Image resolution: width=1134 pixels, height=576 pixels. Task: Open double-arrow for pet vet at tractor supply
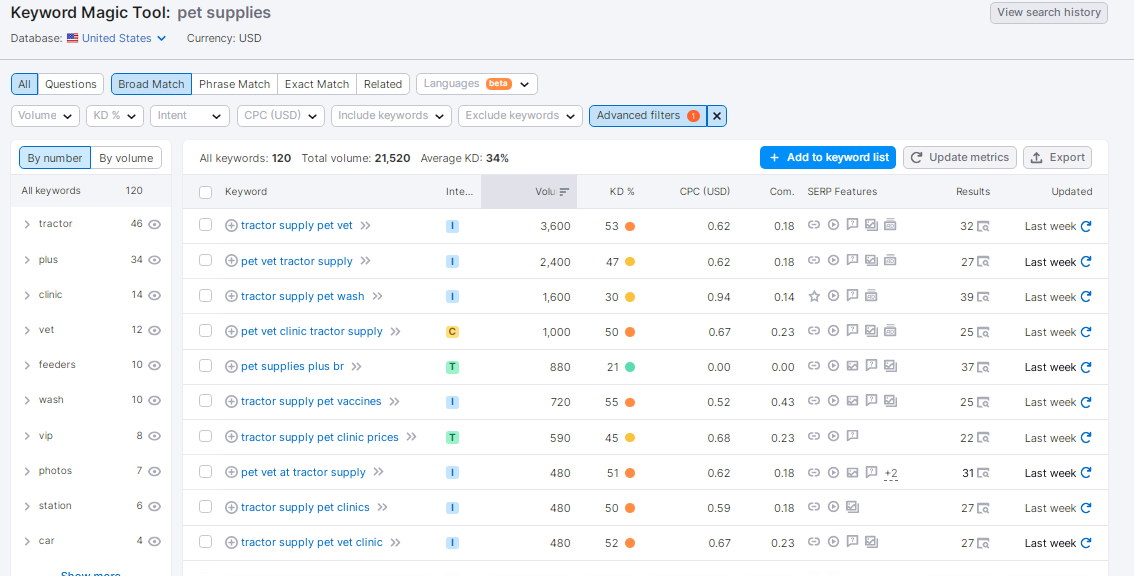(378, 473)
